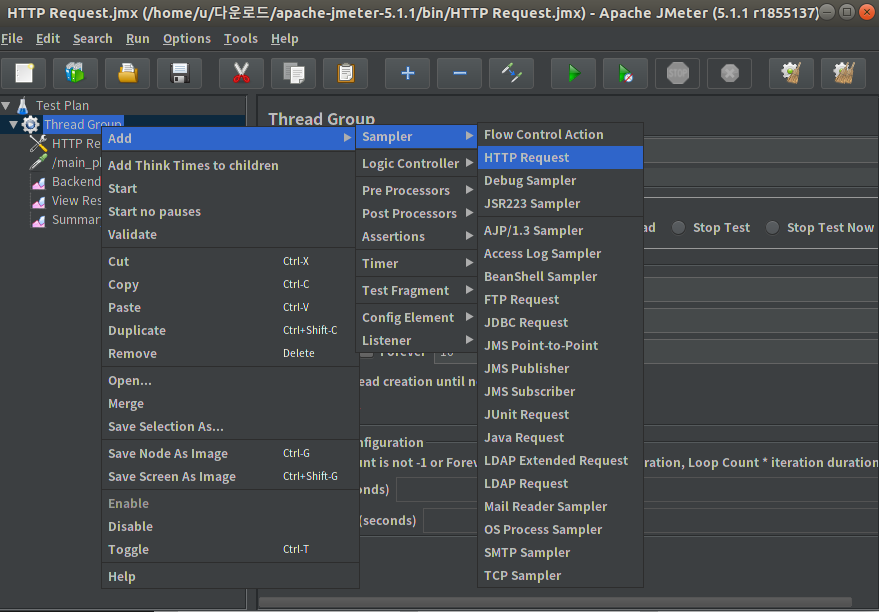Click the Thread Group gear icon
The height and width of the screenshot is (612, 879).
point(30,124)
